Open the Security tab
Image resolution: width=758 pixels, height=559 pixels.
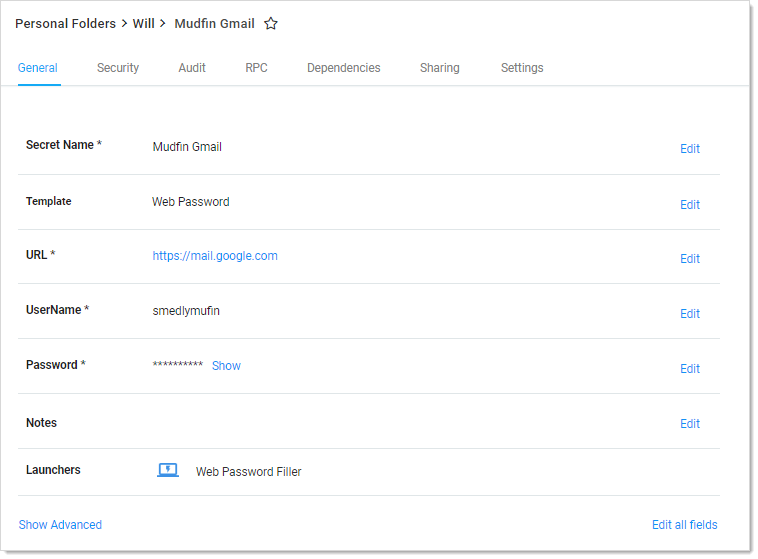click(118, 68)
